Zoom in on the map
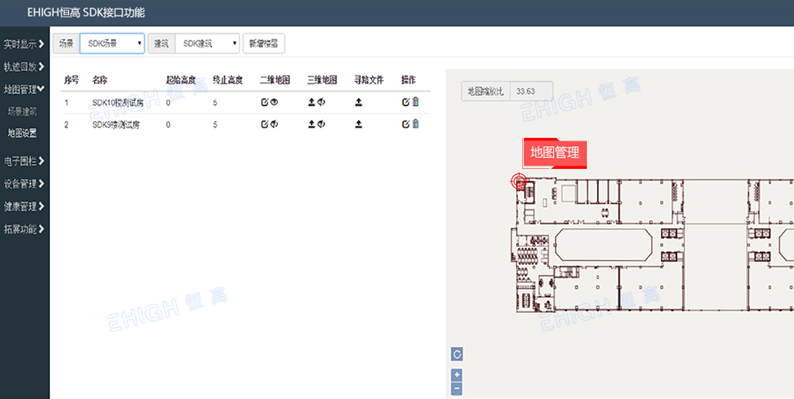 [457, 375]
